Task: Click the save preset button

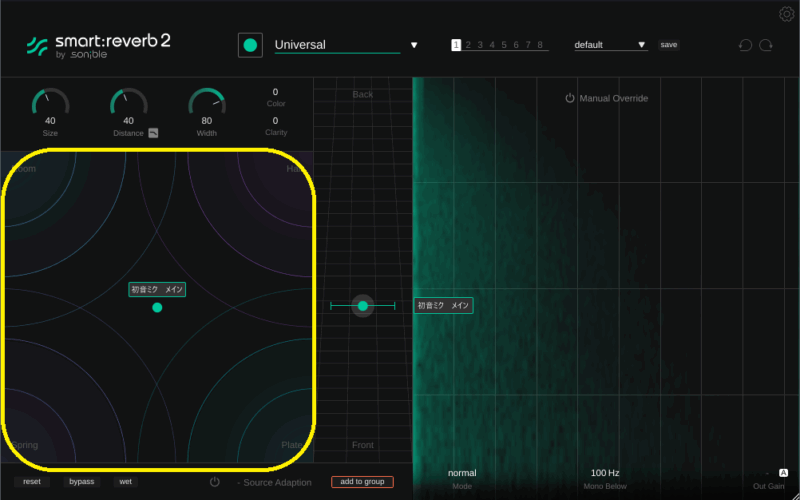Action: (x=668, y=45)
